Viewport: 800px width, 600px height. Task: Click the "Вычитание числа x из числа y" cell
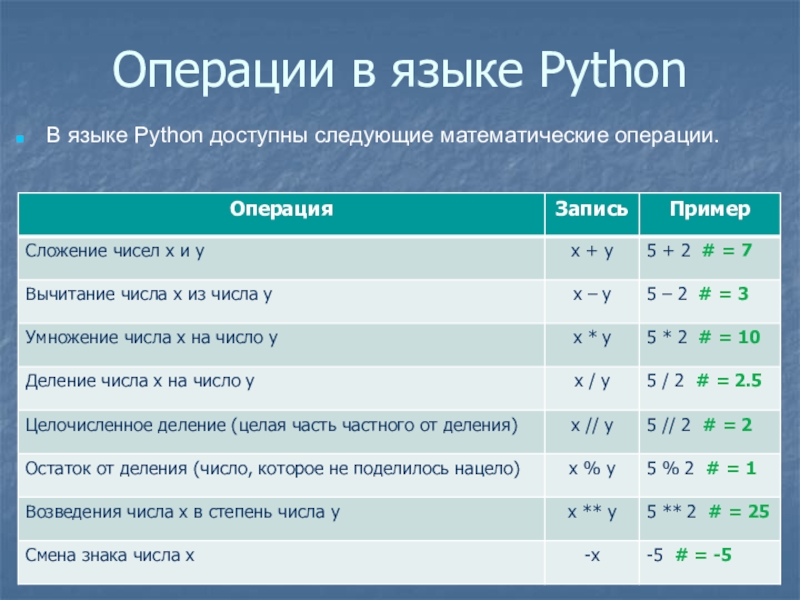pos(149,294)
